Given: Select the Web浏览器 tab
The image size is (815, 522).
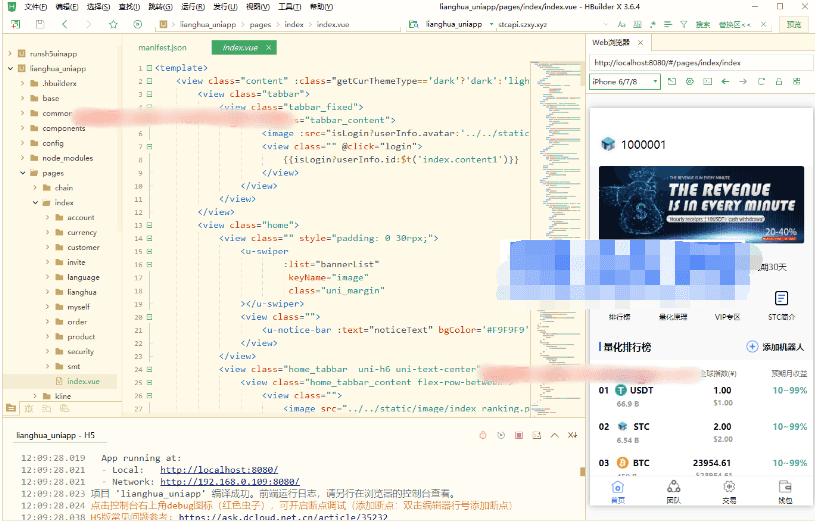Looking at the screenshot, I should (611, 43).
